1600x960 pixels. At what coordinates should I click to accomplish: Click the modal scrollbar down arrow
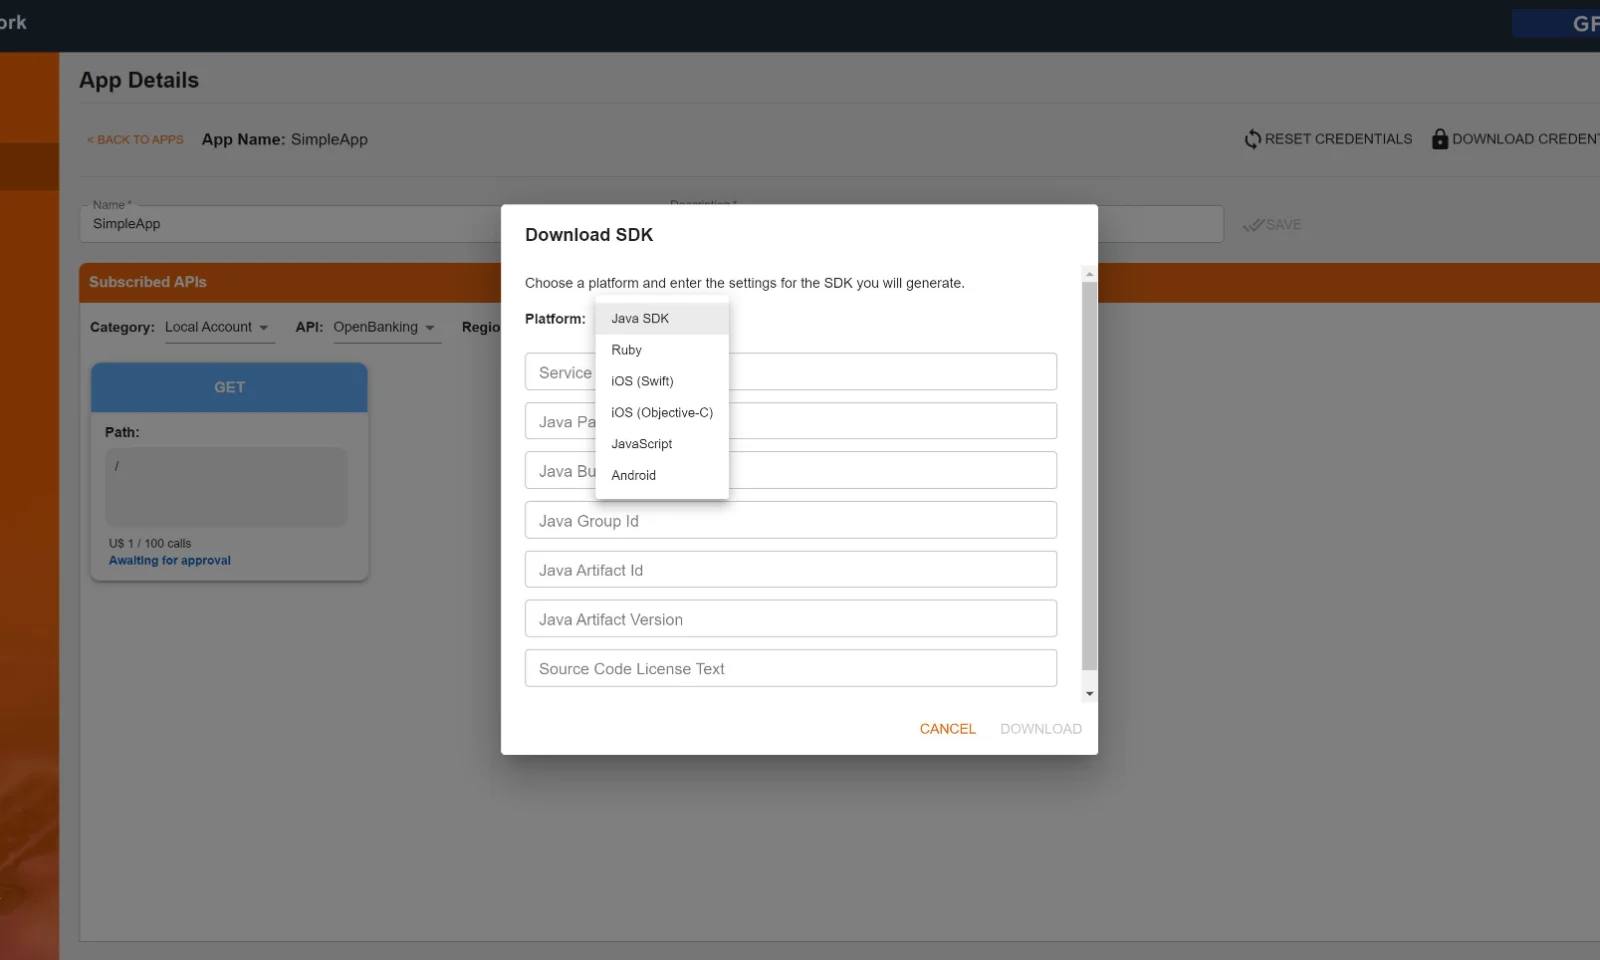pos(1089,693)
